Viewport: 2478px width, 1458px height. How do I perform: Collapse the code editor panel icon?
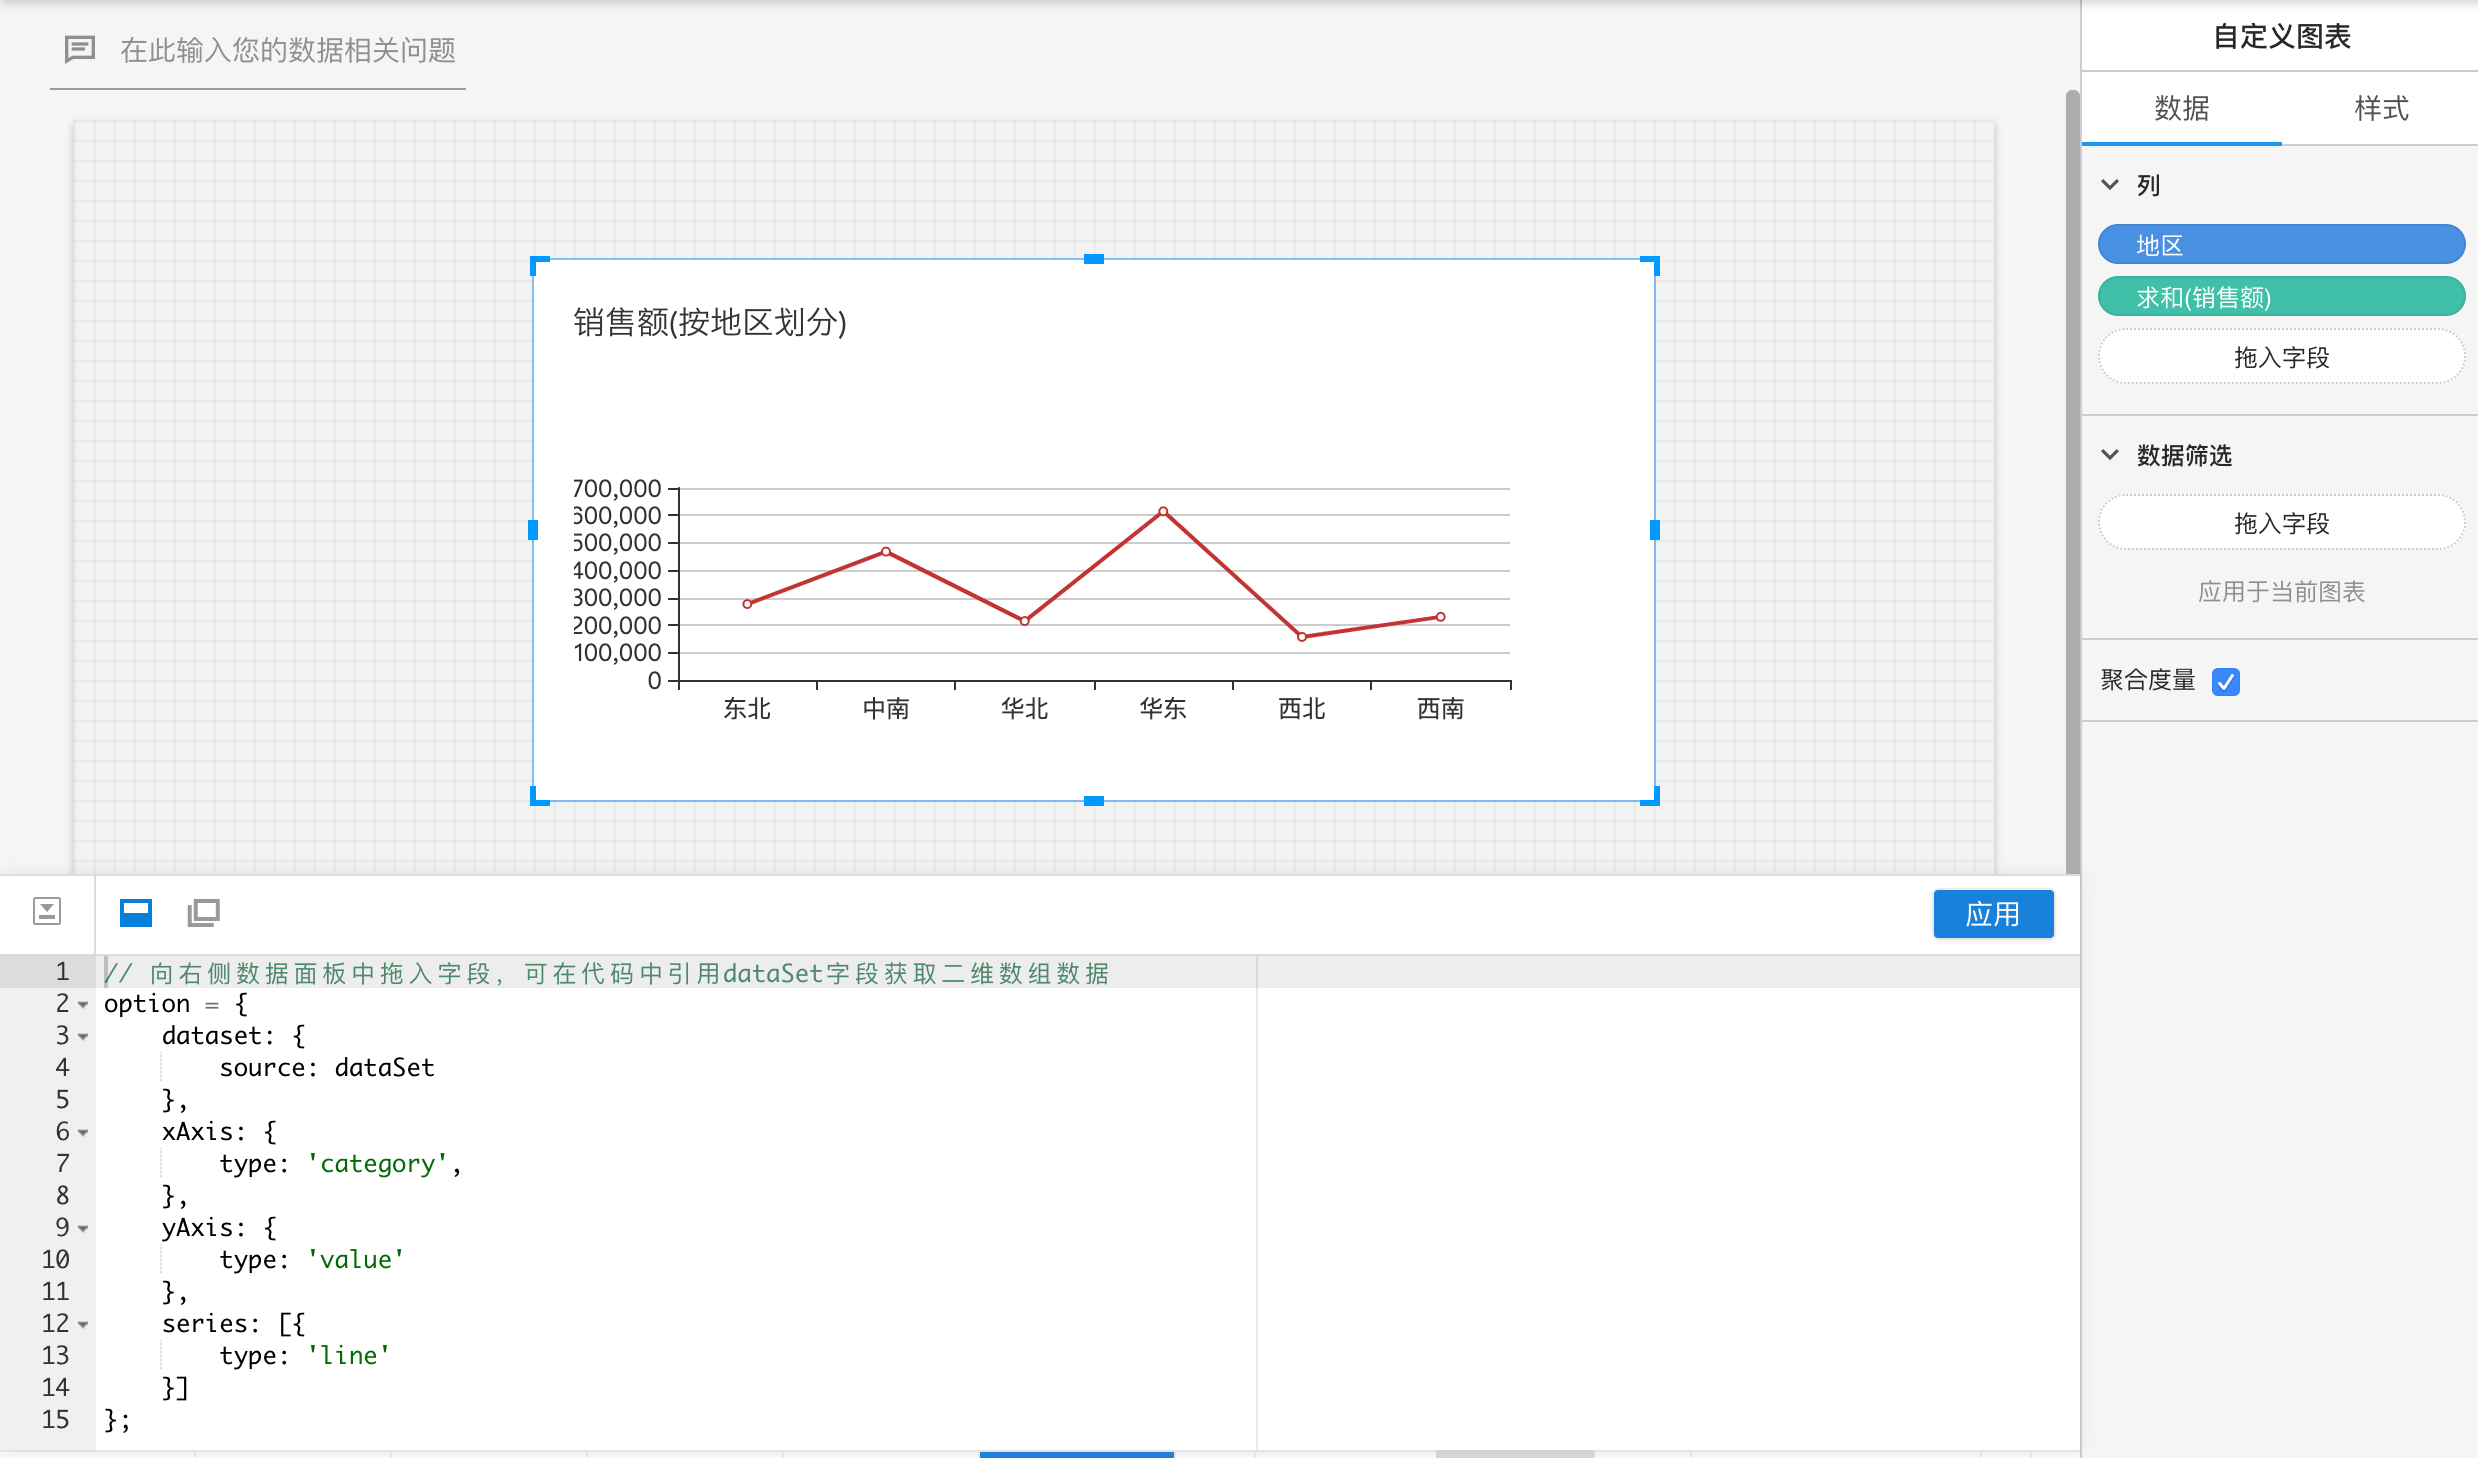47,911
